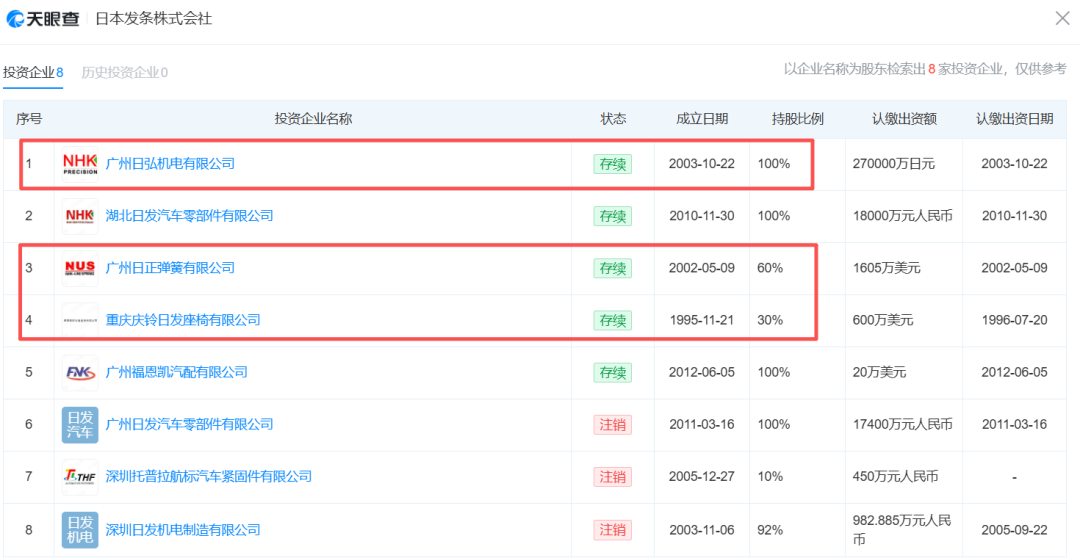
Task: Click the 18000万元人民币 capital cell
Action: point(903,216)
